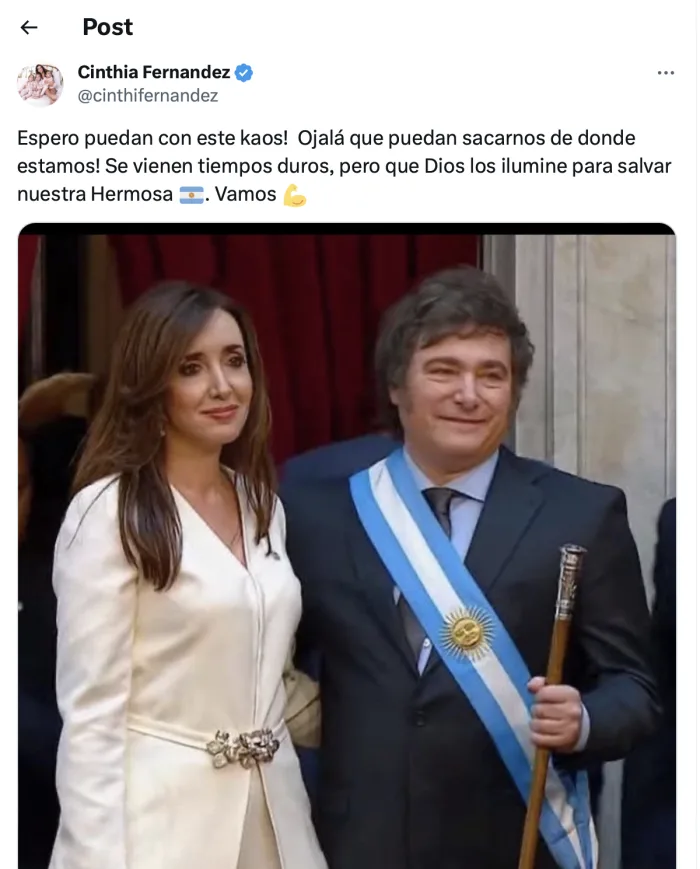Click the Argentina flag emoji
The width and height of the screenshot is (700, 869).
(192, 195)
